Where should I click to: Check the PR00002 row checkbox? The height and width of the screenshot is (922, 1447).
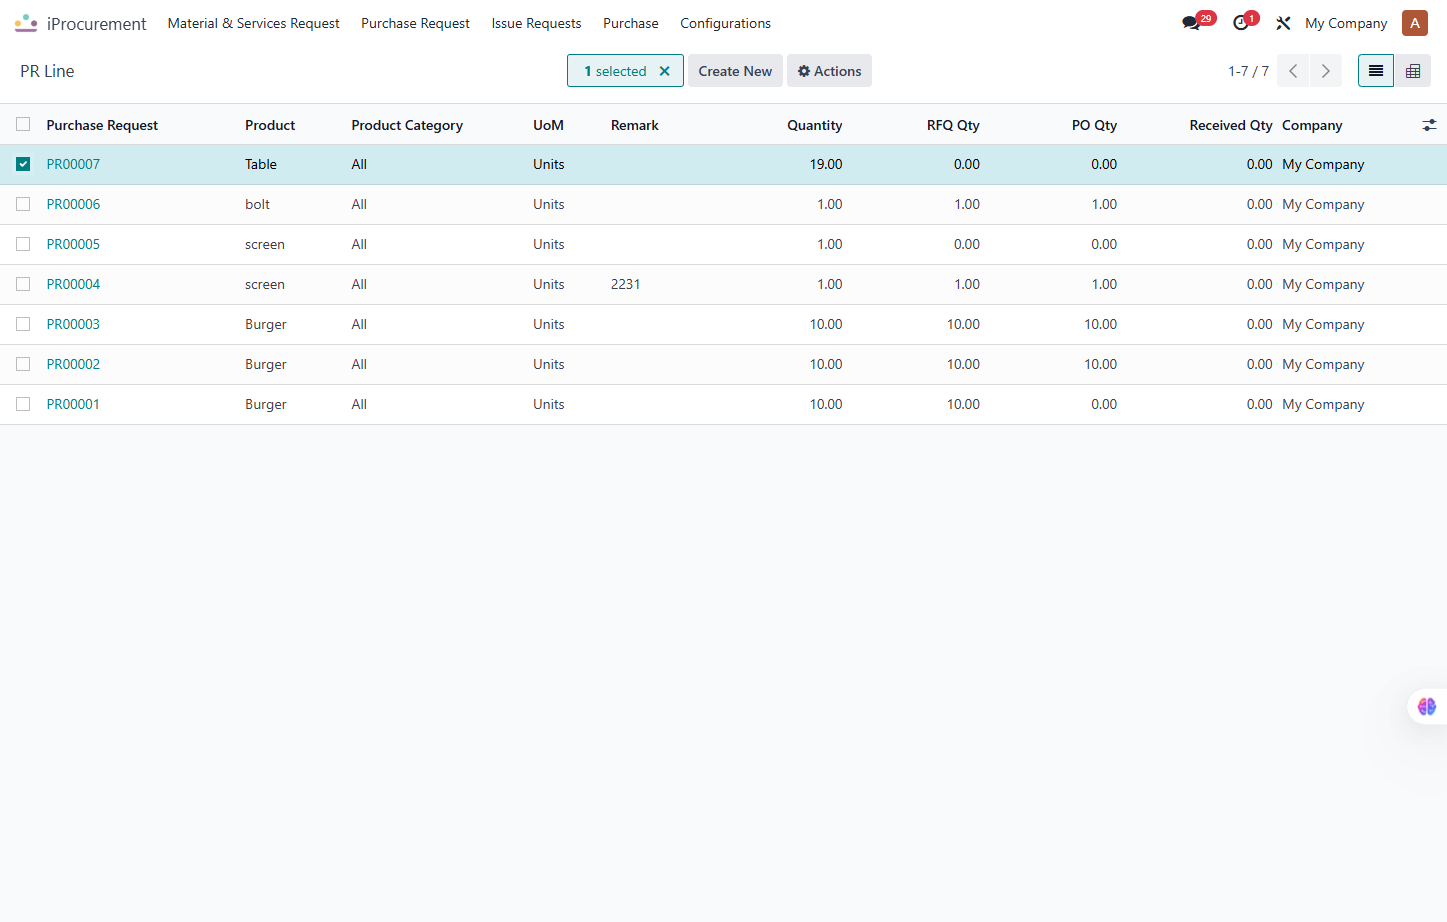(x=23, y=364)
